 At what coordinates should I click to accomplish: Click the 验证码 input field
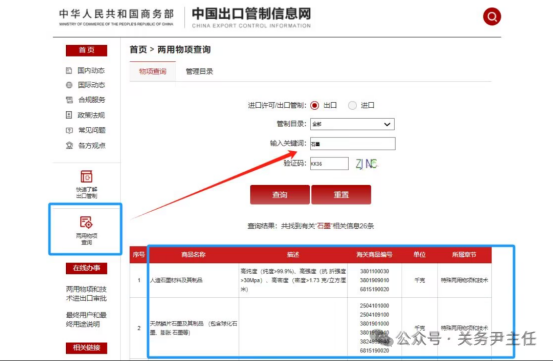pyautogui.click(x=329, y=164)
